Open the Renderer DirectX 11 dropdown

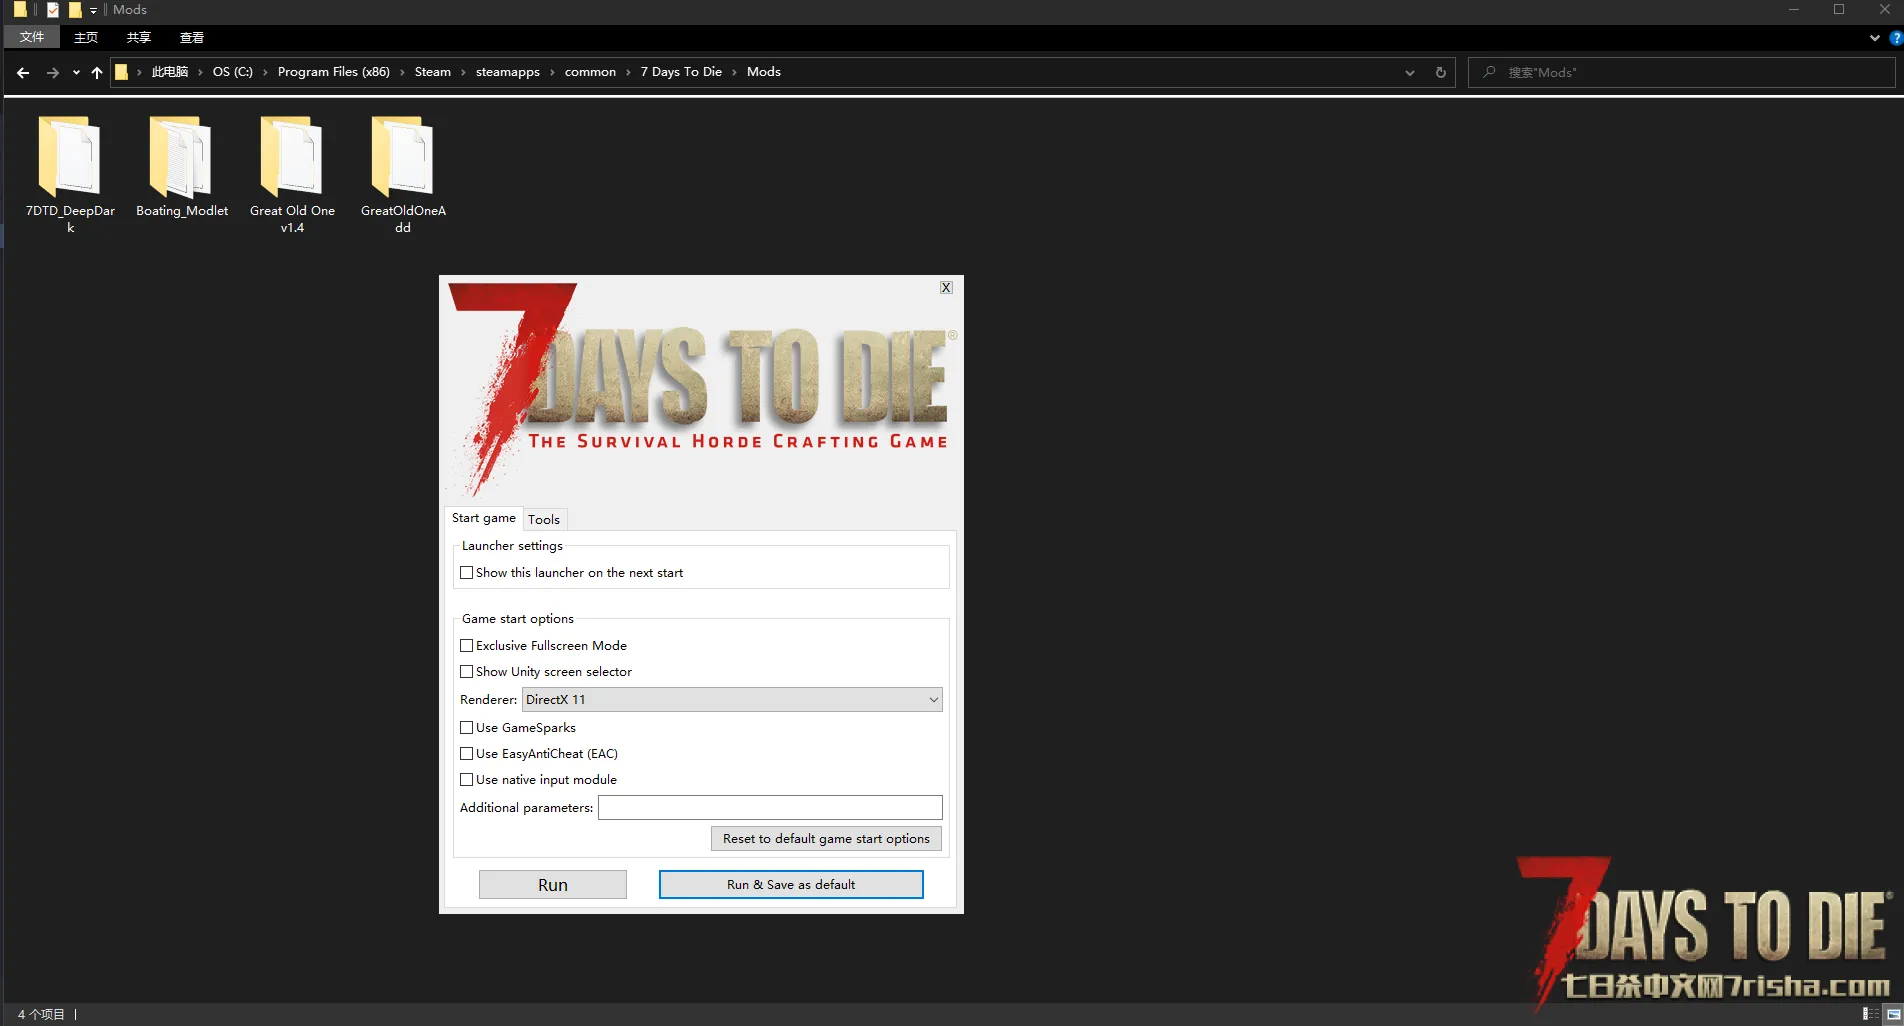(x=732, y=700)
